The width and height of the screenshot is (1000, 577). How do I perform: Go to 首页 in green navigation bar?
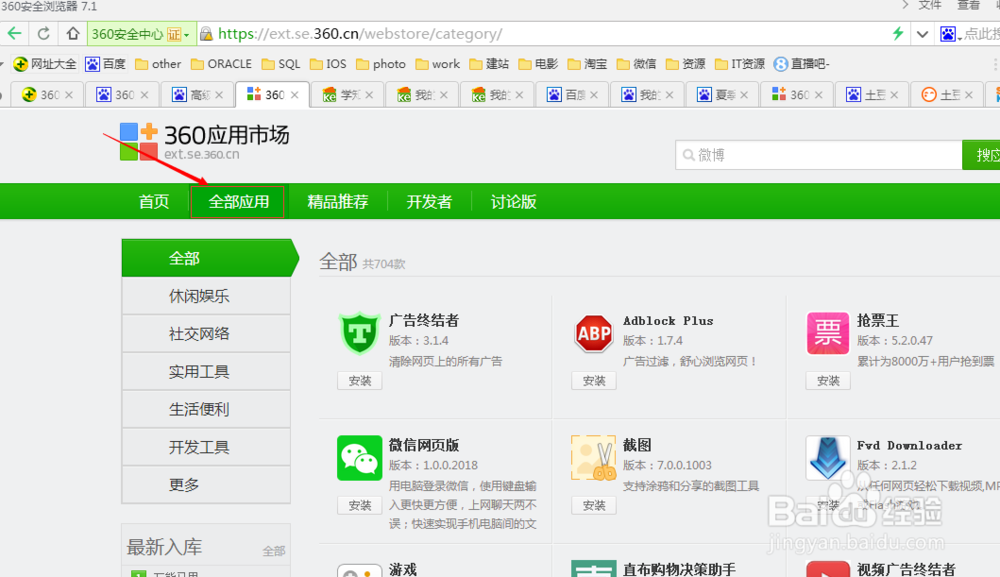point(154,201)
